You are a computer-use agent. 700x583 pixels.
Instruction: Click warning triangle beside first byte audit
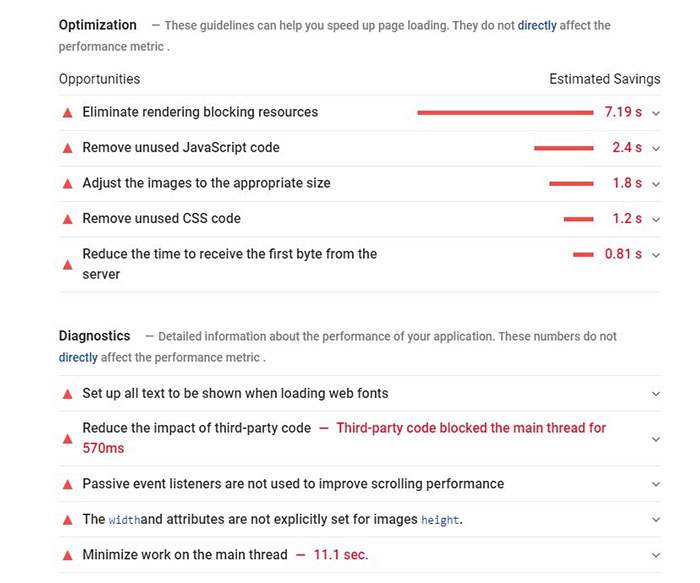tap(68, 264)
